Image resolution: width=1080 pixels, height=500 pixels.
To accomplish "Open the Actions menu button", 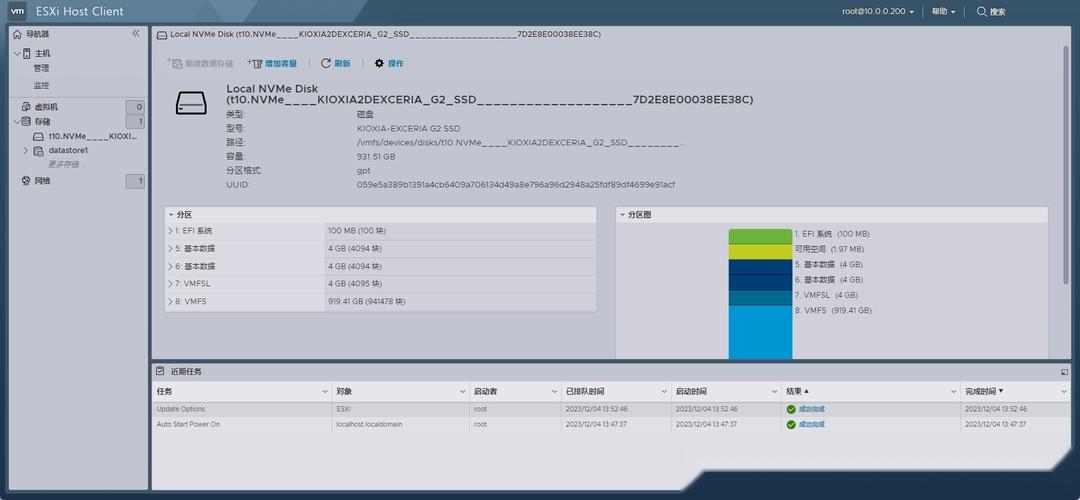I will point(389,63).
